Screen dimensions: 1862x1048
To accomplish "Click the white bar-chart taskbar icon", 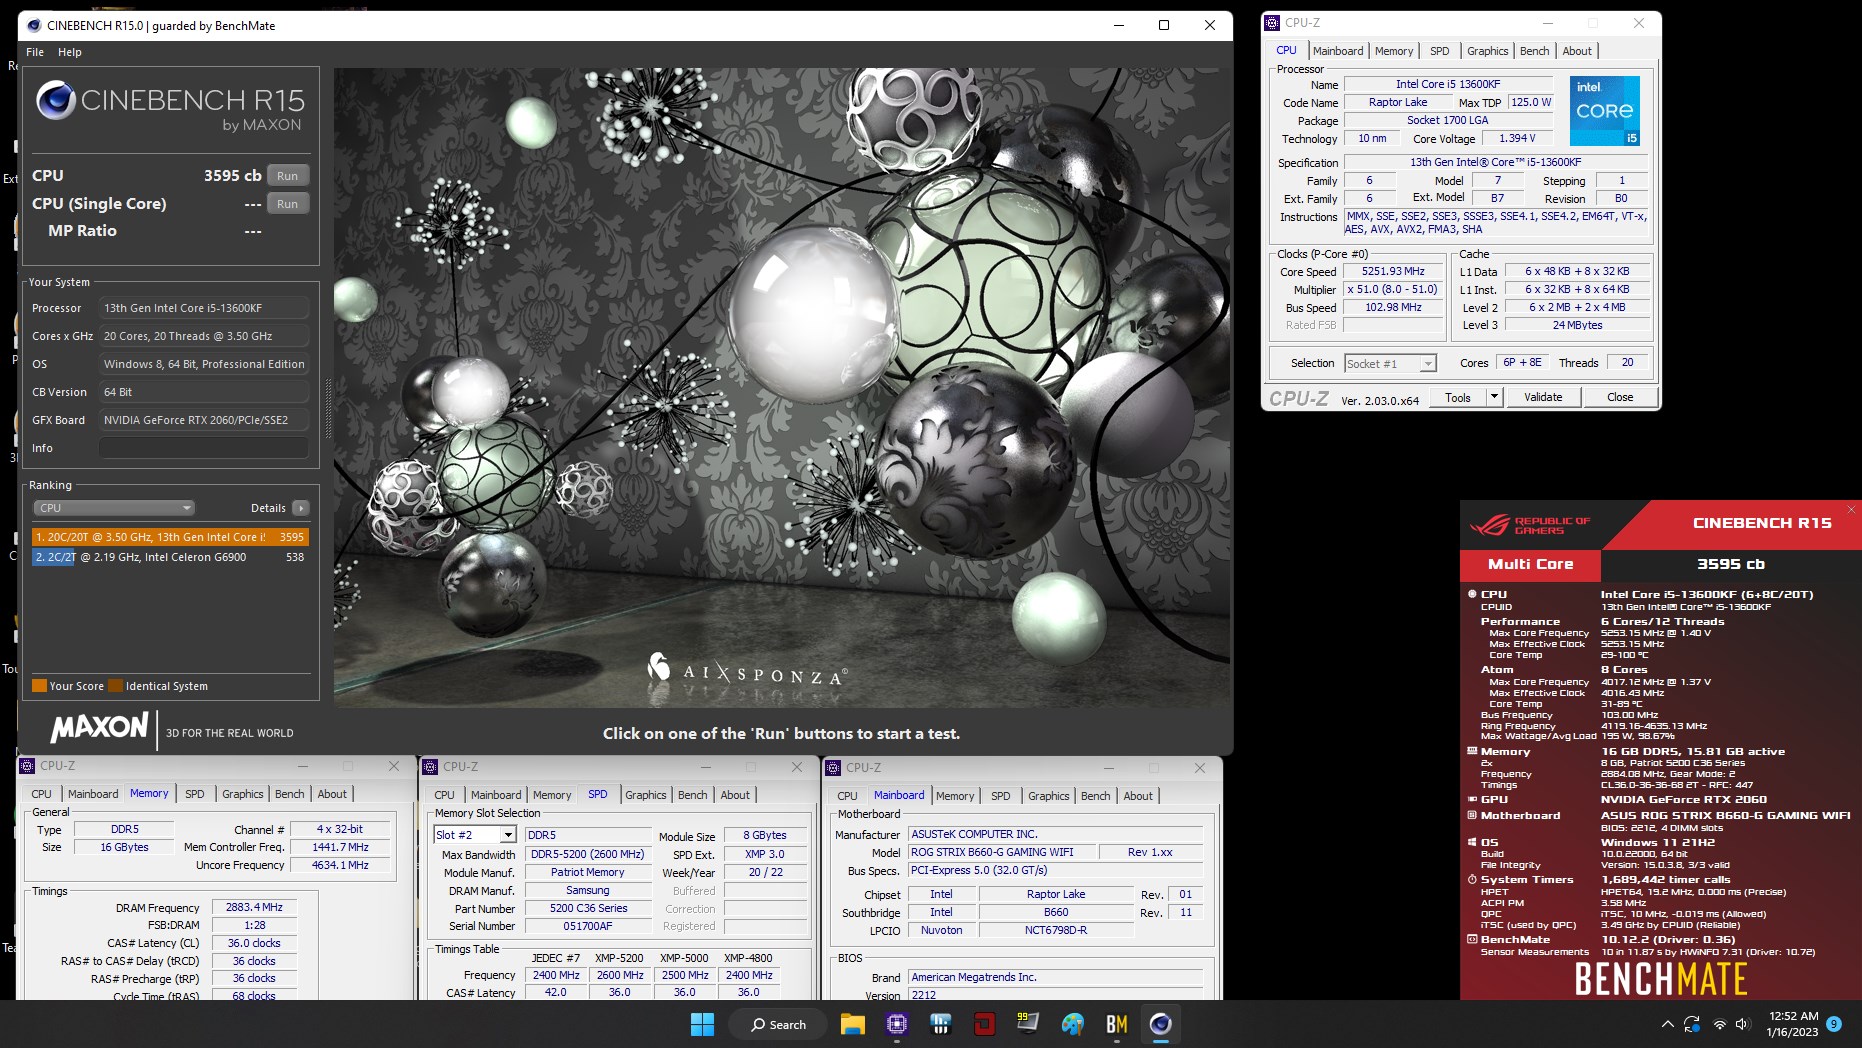I will [x=940, y=1024].
